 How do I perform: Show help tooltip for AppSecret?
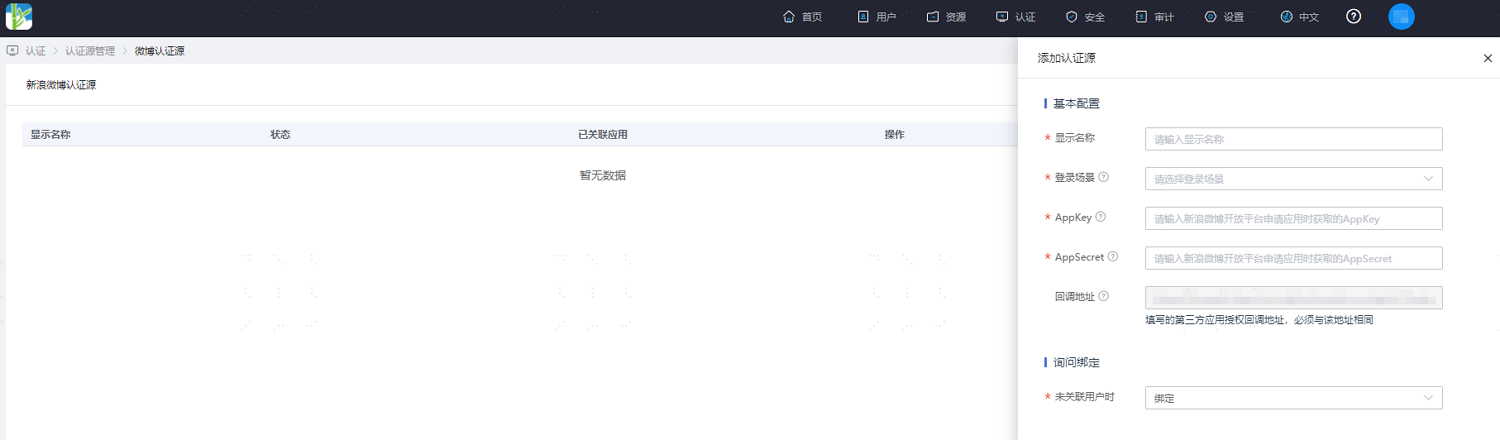pyautogui.click(x=1113, y=257)
